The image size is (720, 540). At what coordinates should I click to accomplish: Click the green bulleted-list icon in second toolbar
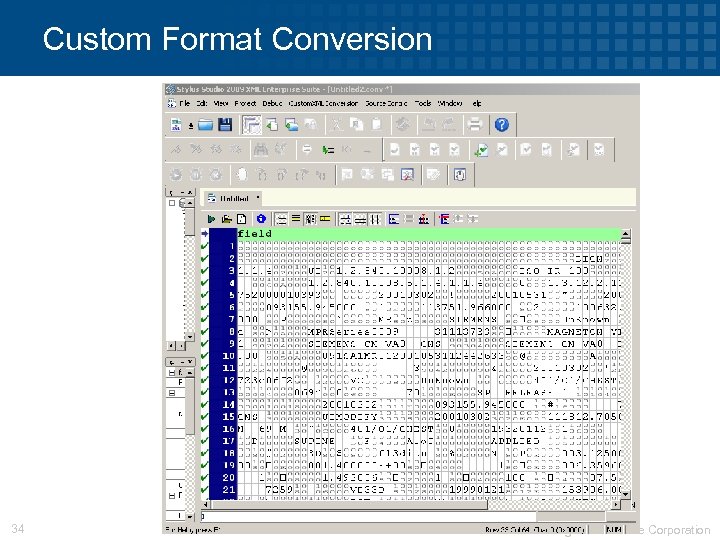pos(328,150)
